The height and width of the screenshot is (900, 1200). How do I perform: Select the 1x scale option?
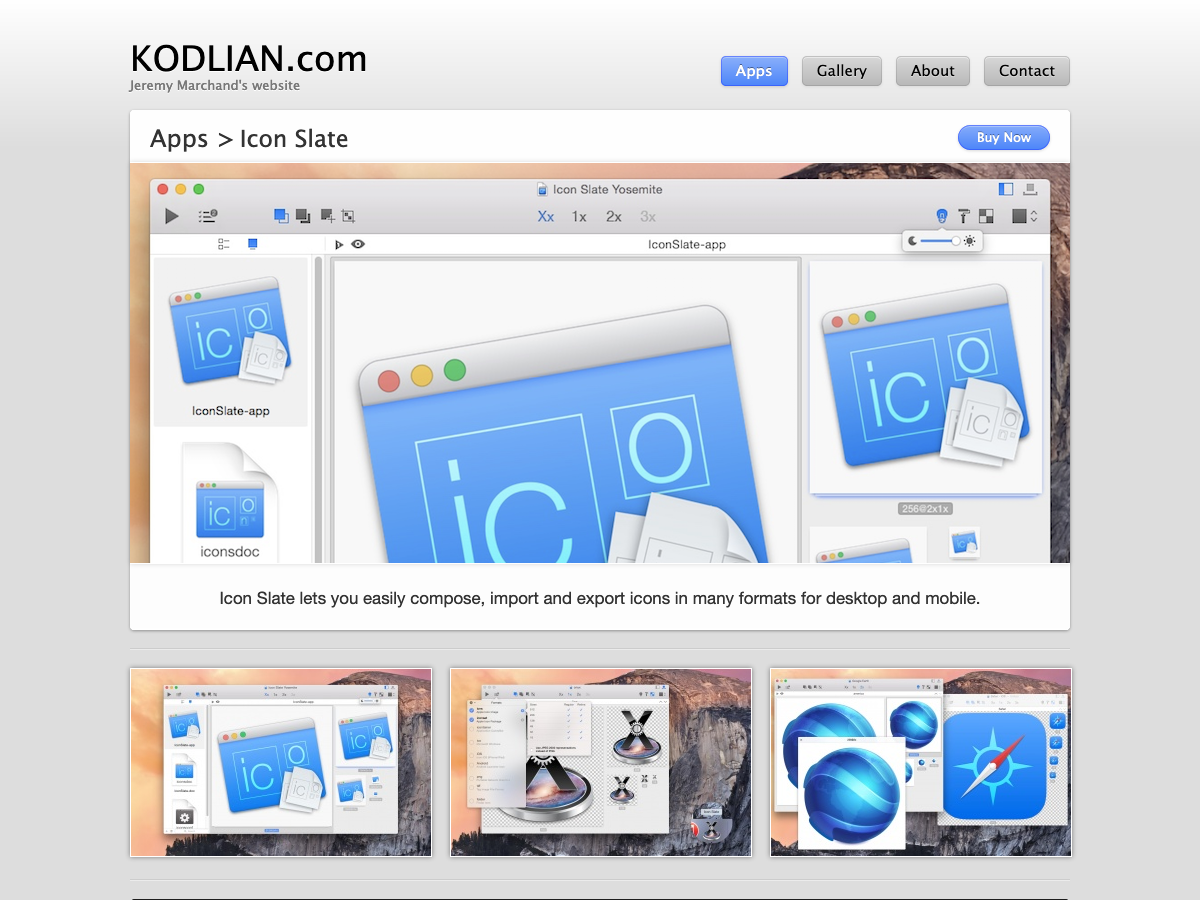pyautogui.click(x=579, y=216)
